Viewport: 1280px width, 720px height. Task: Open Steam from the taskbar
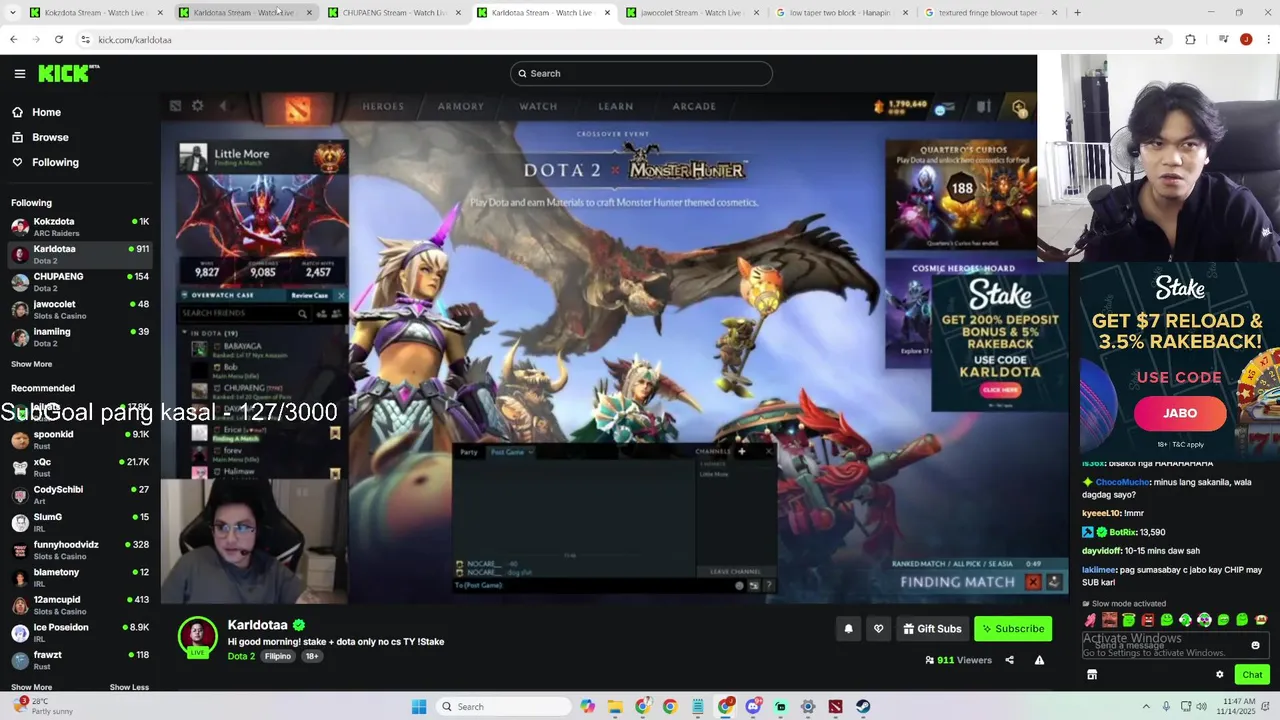(862, 707)
